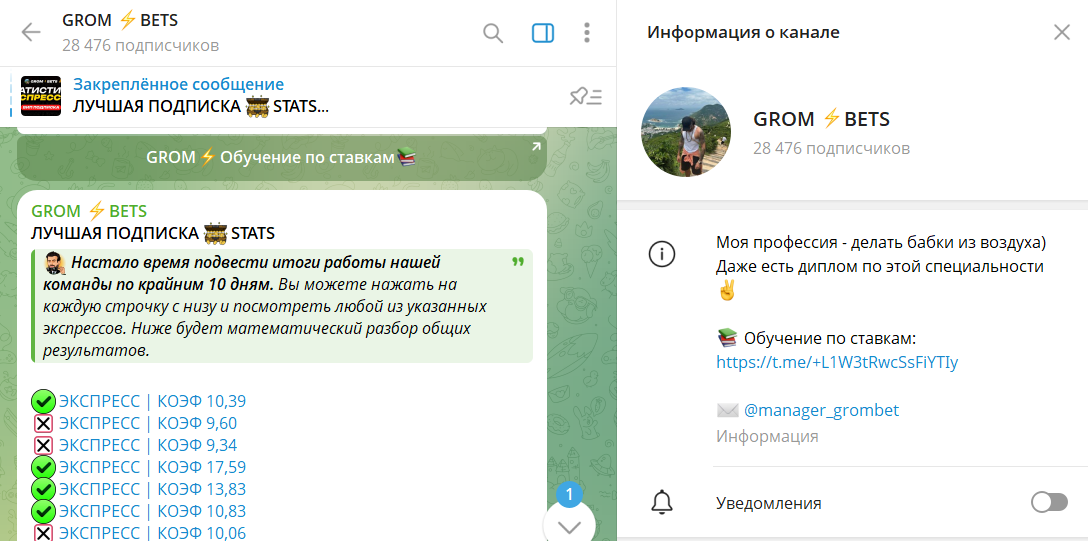Close the channel info panel

pyautogui.click(x=1062, y=32)
